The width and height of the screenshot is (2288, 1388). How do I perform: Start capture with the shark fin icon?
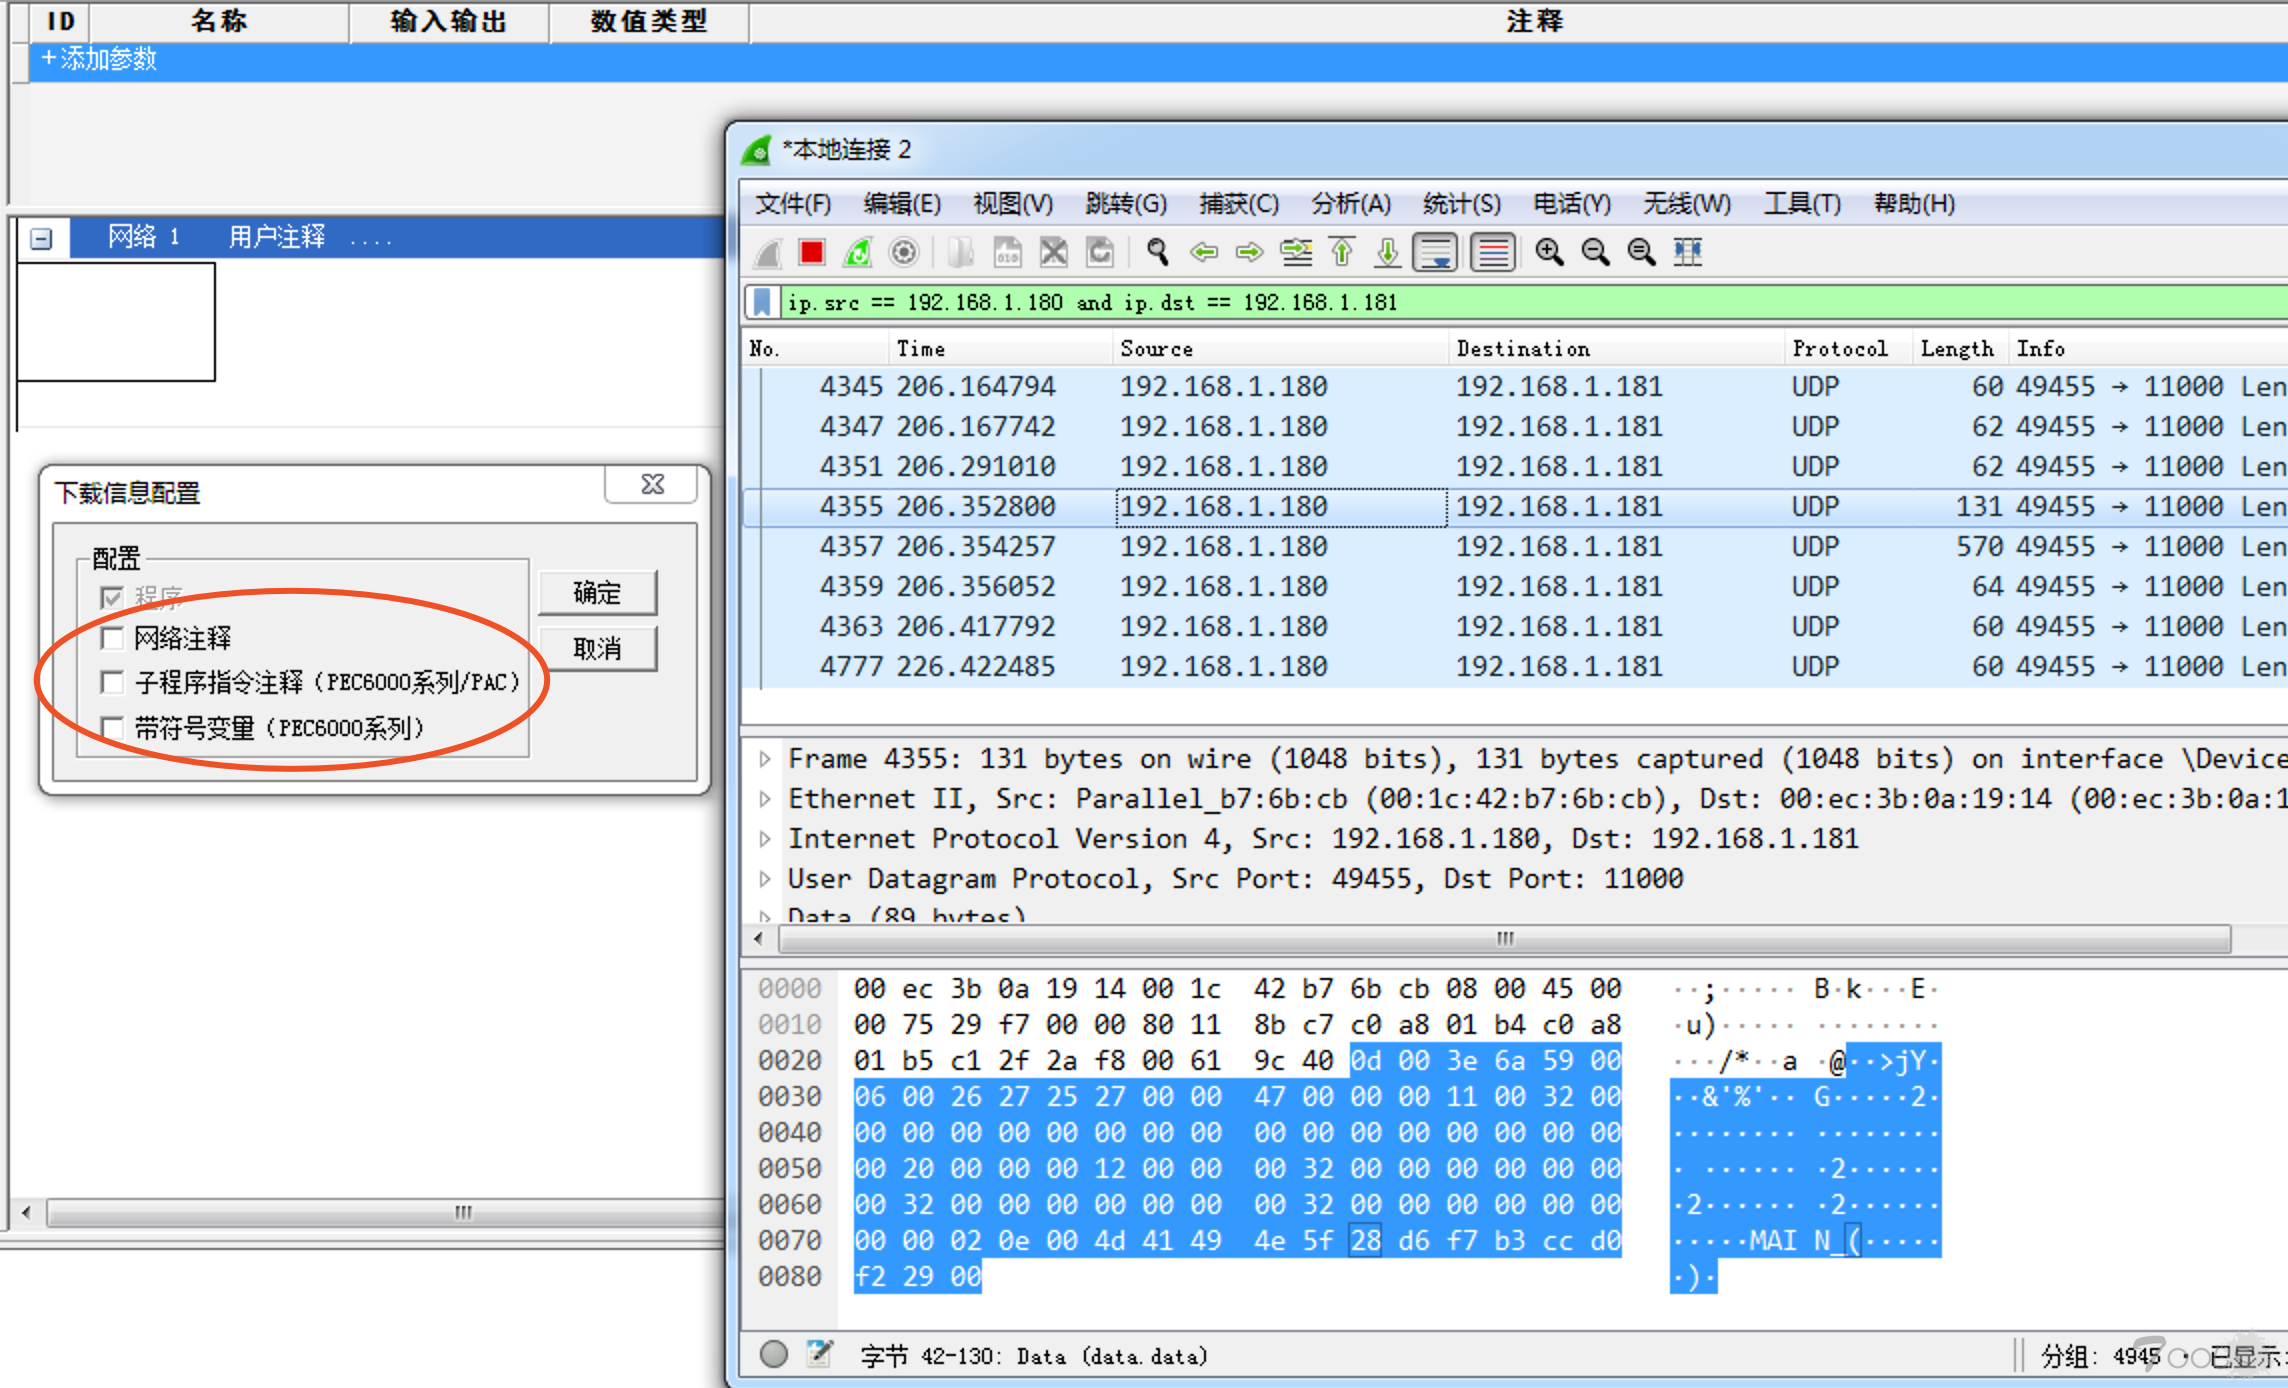pos(768,253)
